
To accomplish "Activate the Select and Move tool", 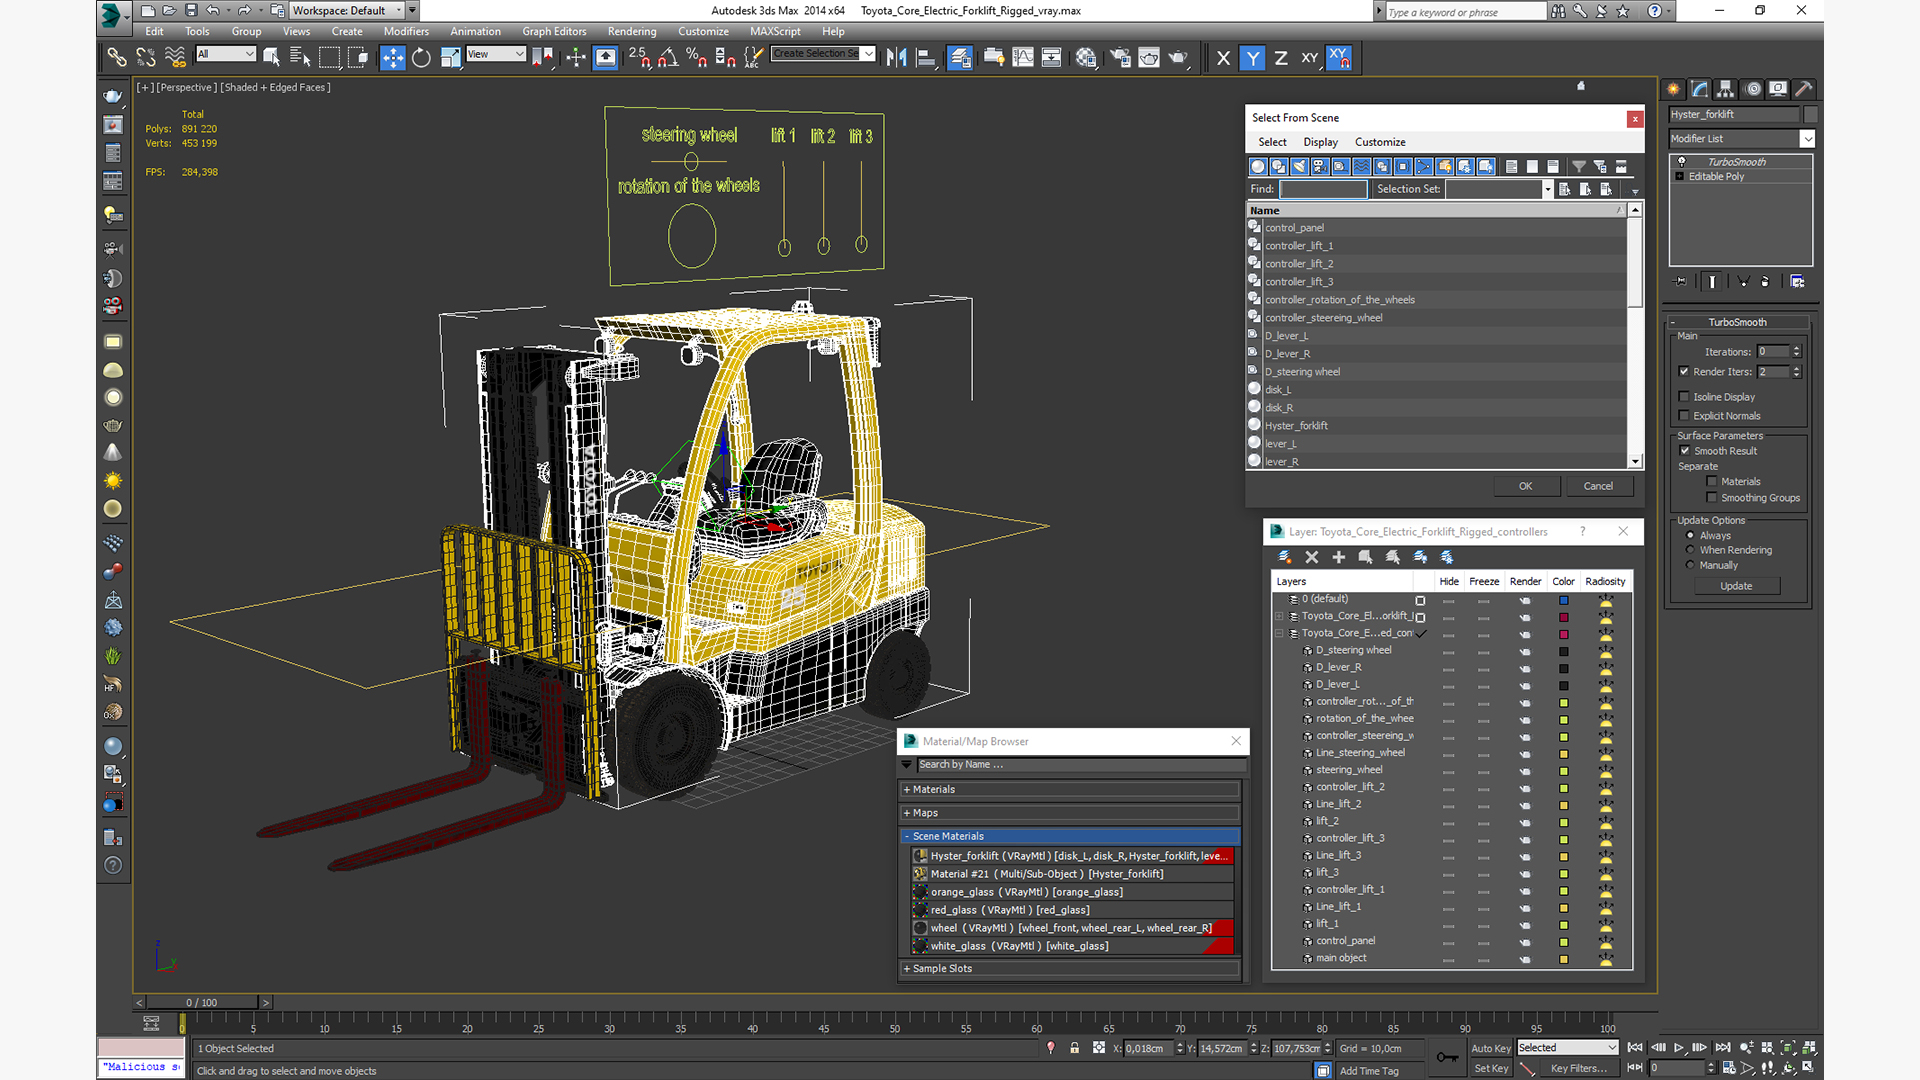I will click(x=393, y=58).
